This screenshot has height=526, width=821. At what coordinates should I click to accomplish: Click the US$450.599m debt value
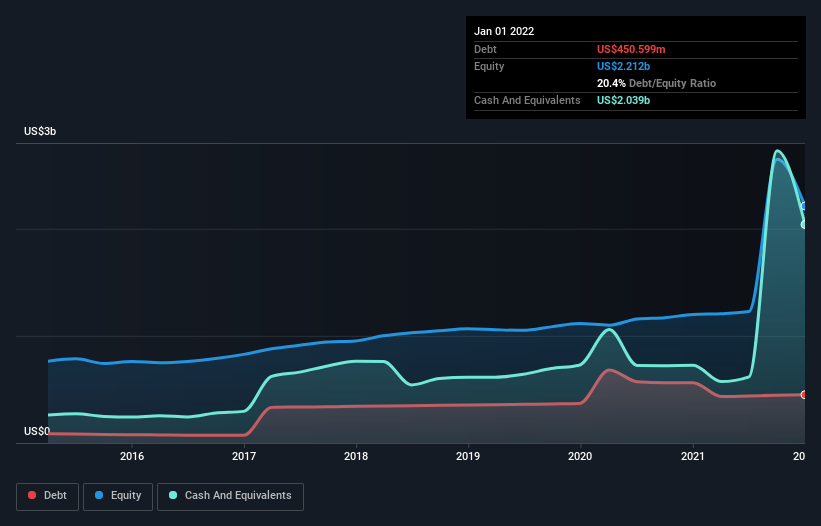pos(631,49)
